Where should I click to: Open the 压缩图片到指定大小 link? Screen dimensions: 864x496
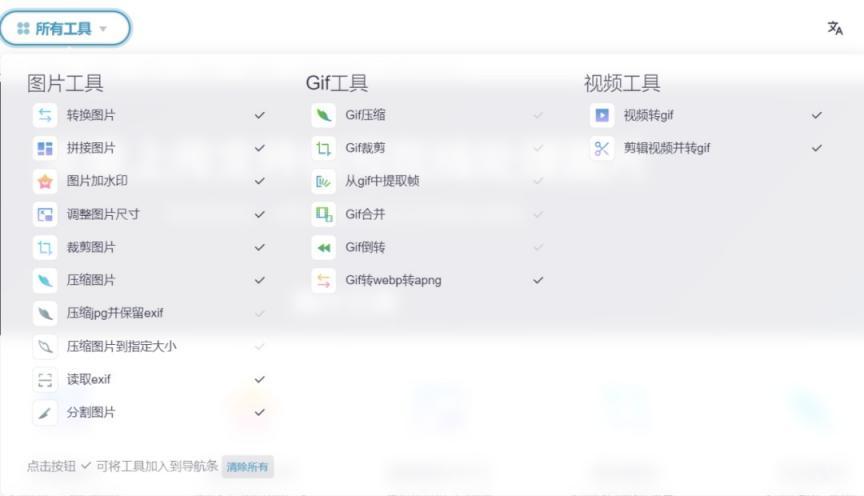121,347
